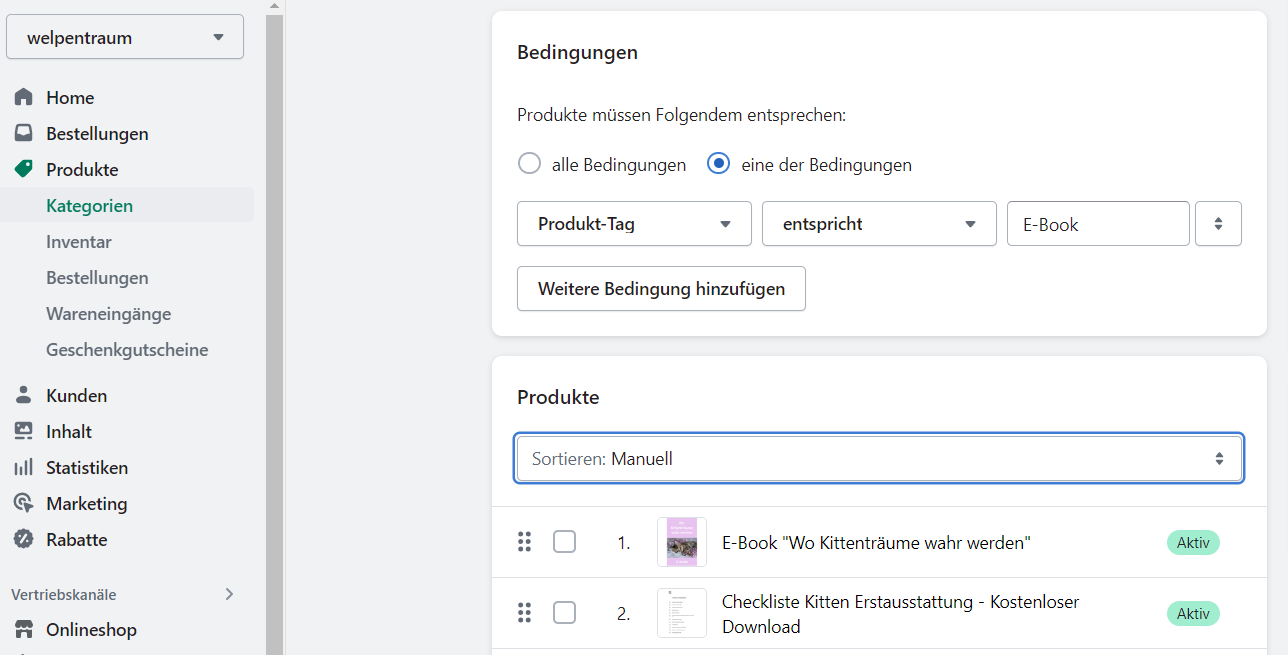This screenshot has width=1288, height=655.
Task: Click 'Weitere Bedingung hinzufügen' button
Action: pyautogui.click(x=661, y=289)
